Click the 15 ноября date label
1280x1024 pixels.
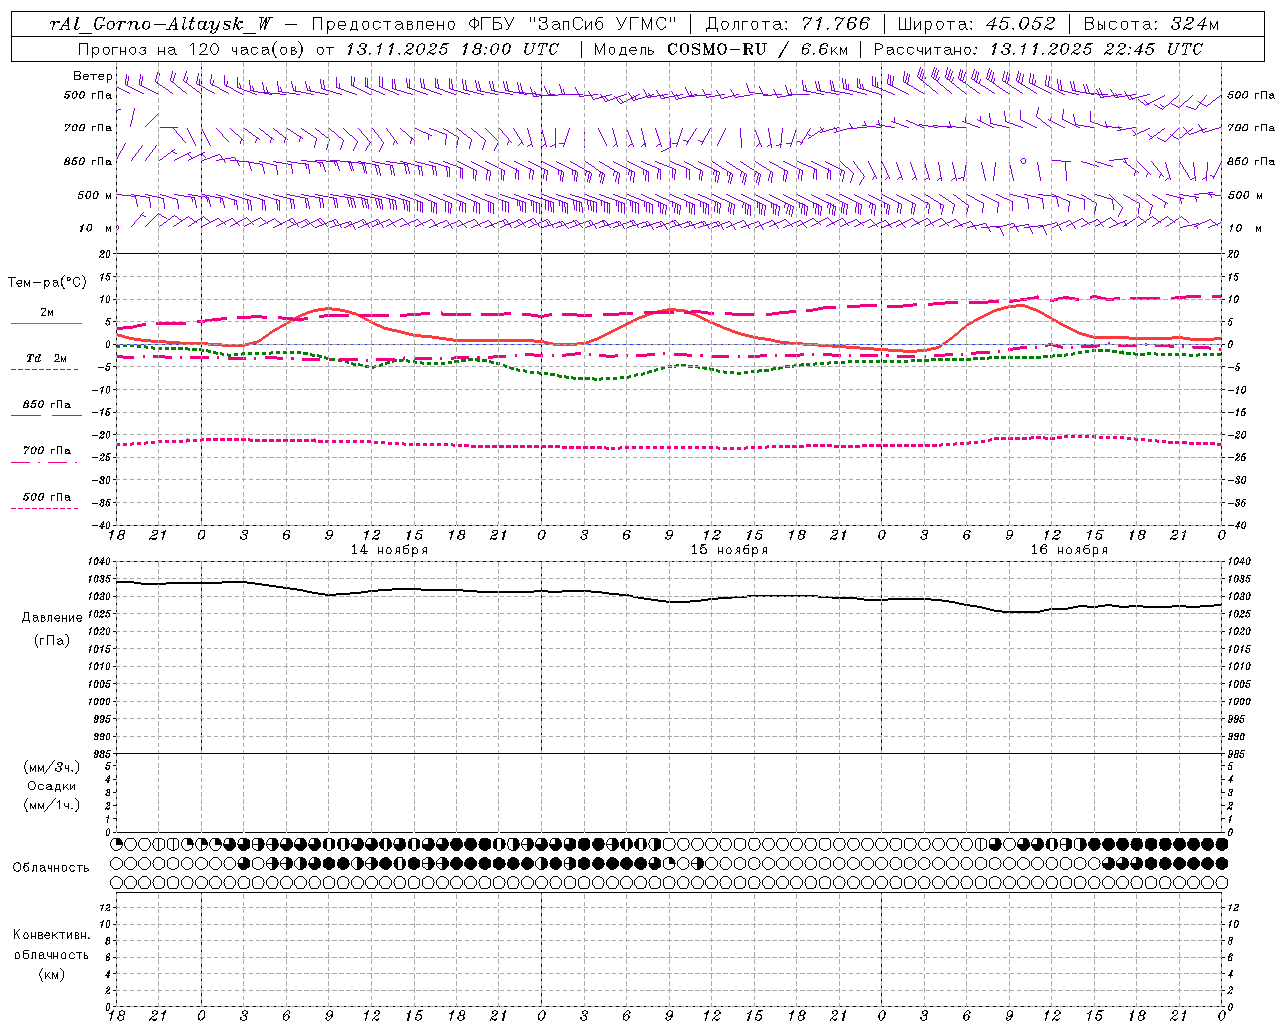[729, 550]
